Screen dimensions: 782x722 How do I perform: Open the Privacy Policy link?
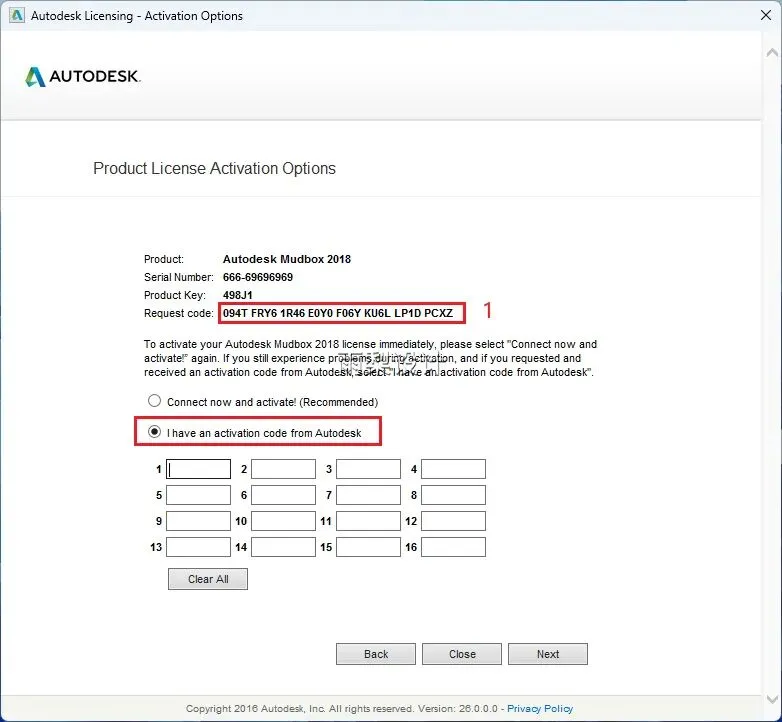pos(540,709)
